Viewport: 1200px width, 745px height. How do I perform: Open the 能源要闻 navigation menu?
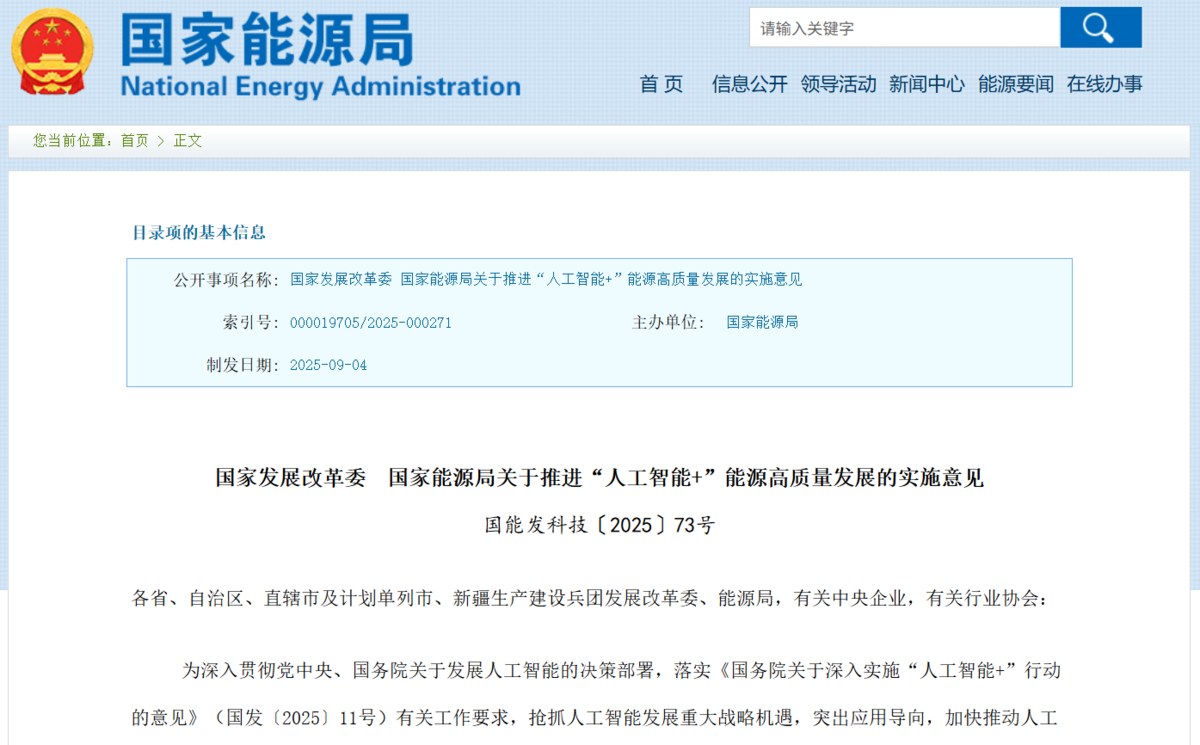(1016, 84)
